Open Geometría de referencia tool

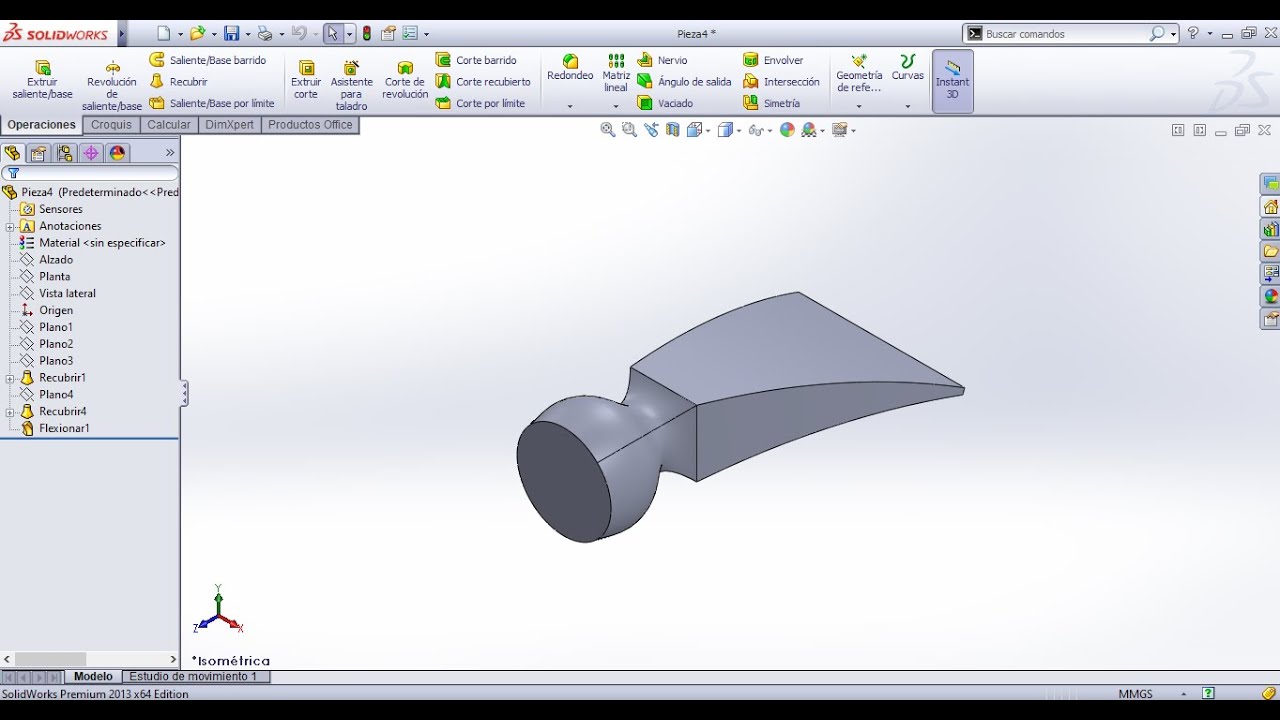(859, 74)
